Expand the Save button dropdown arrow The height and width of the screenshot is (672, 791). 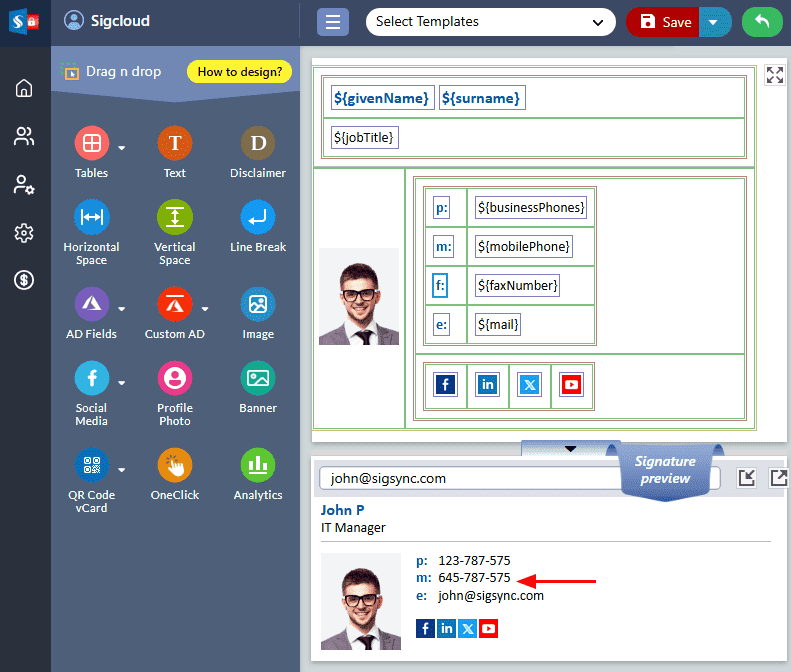(713, 22)
